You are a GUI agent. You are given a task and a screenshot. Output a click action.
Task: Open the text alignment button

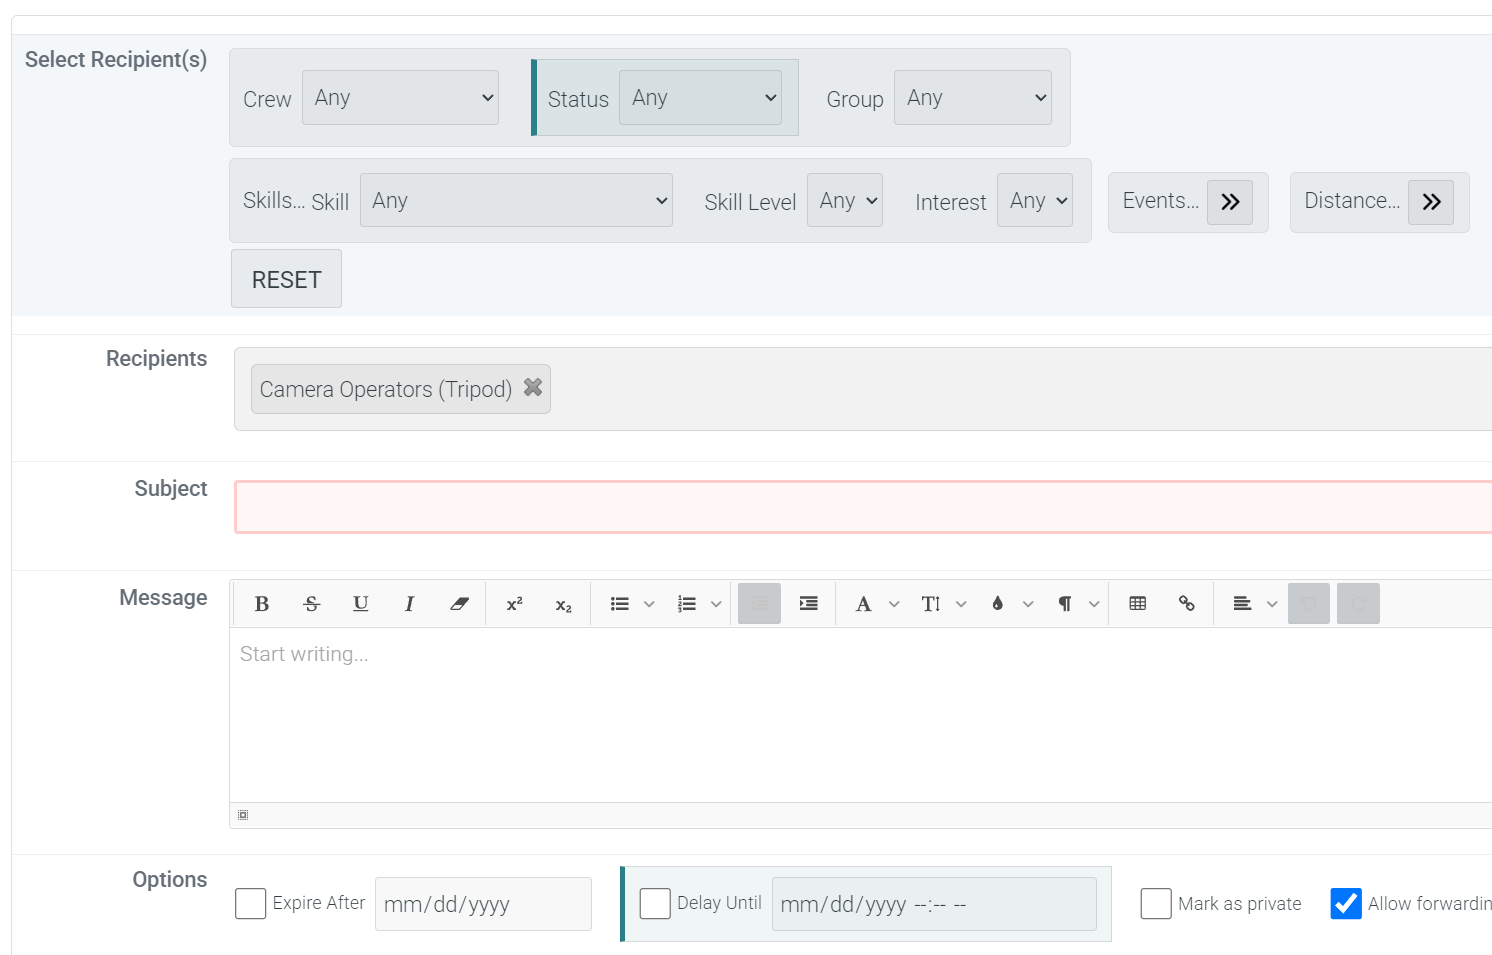point(1242,604)
